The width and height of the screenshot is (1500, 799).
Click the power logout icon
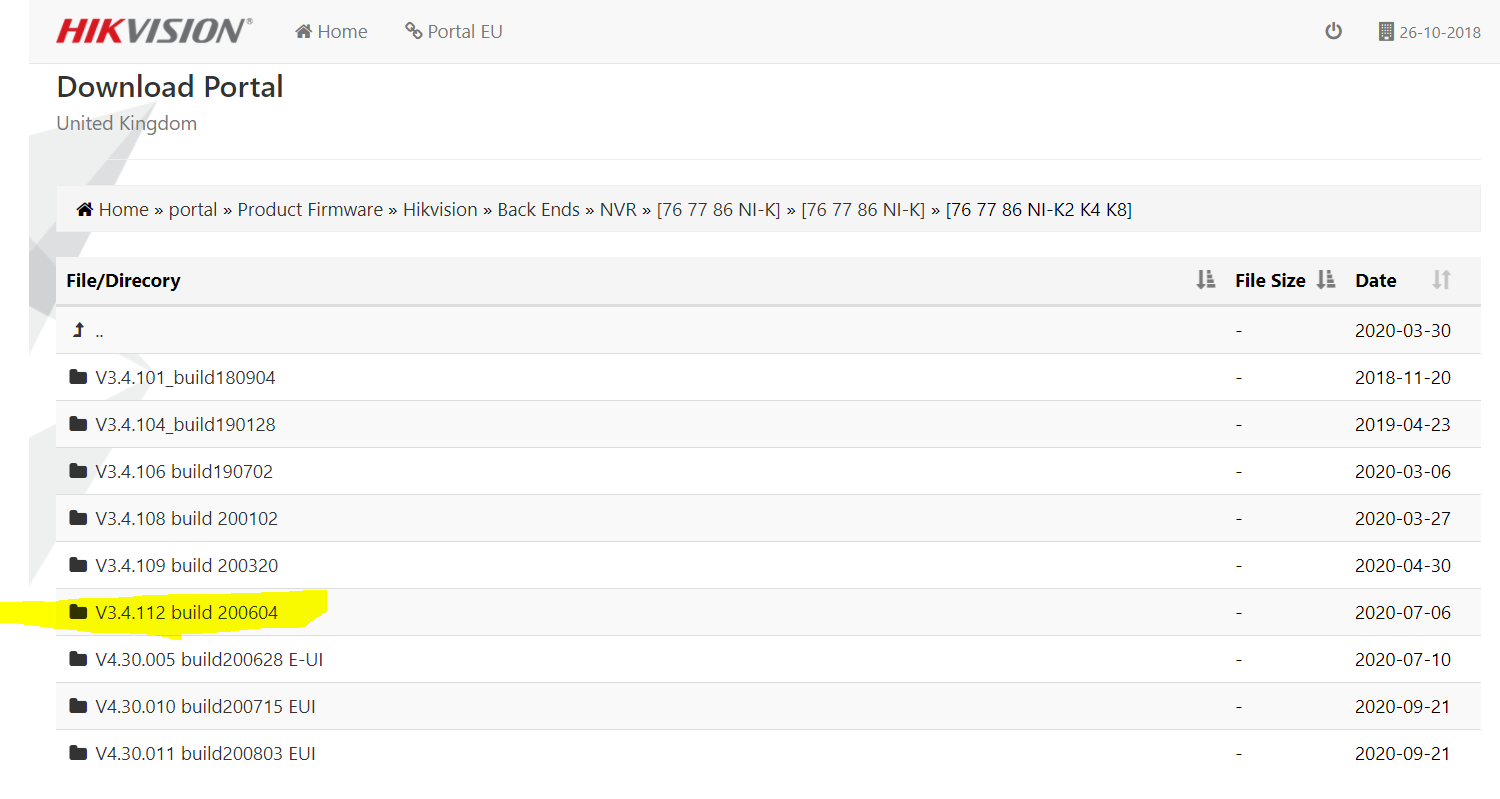[x=1333, y=31]
